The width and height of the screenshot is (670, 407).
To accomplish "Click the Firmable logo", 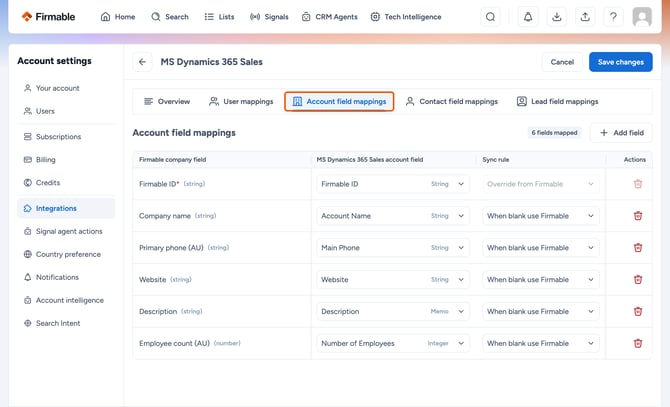I will 48,17.
